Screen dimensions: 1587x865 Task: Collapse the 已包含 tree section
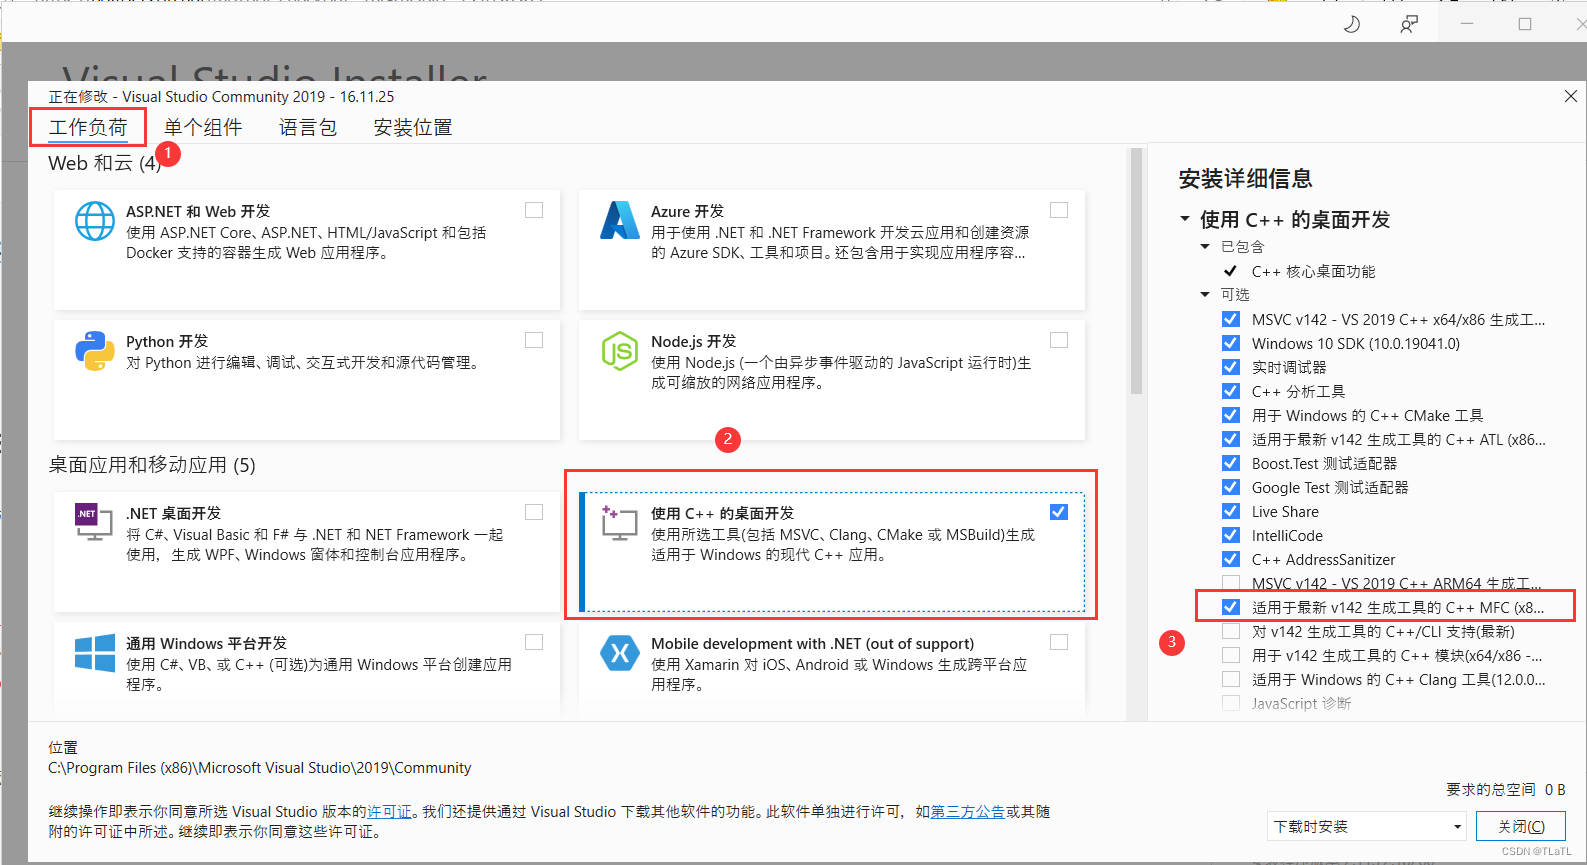coord(1205,246)
